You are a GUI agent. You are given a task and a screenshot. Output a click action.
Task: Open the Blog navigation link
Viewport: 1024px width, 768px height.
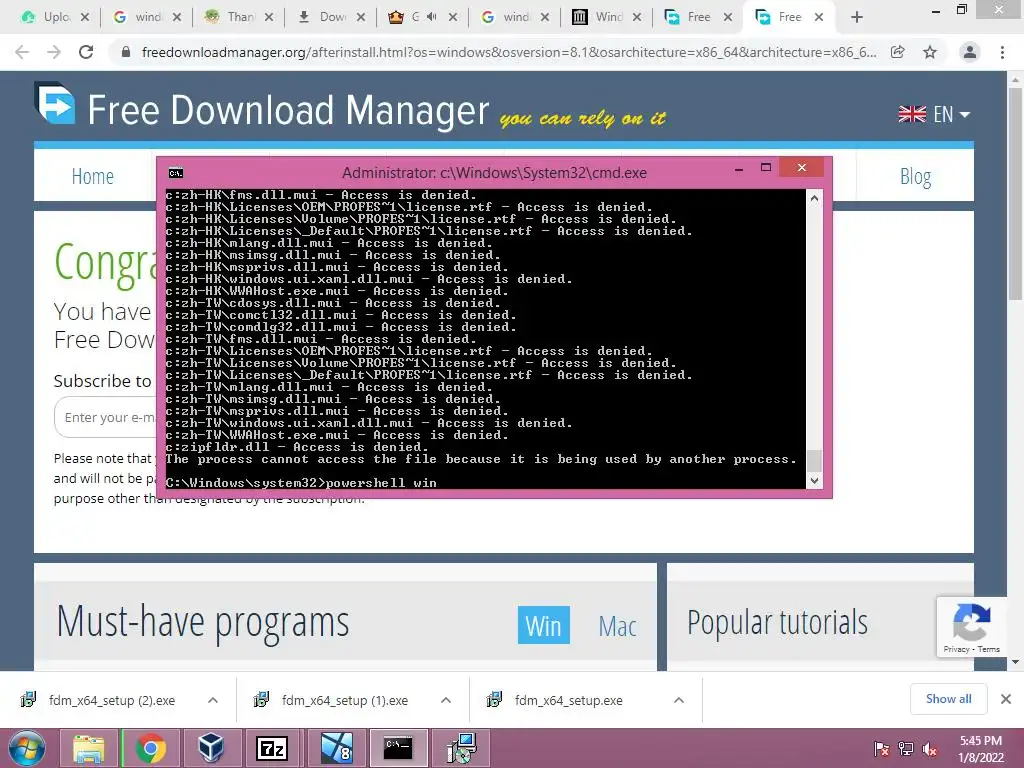click(x=916, y=176)
